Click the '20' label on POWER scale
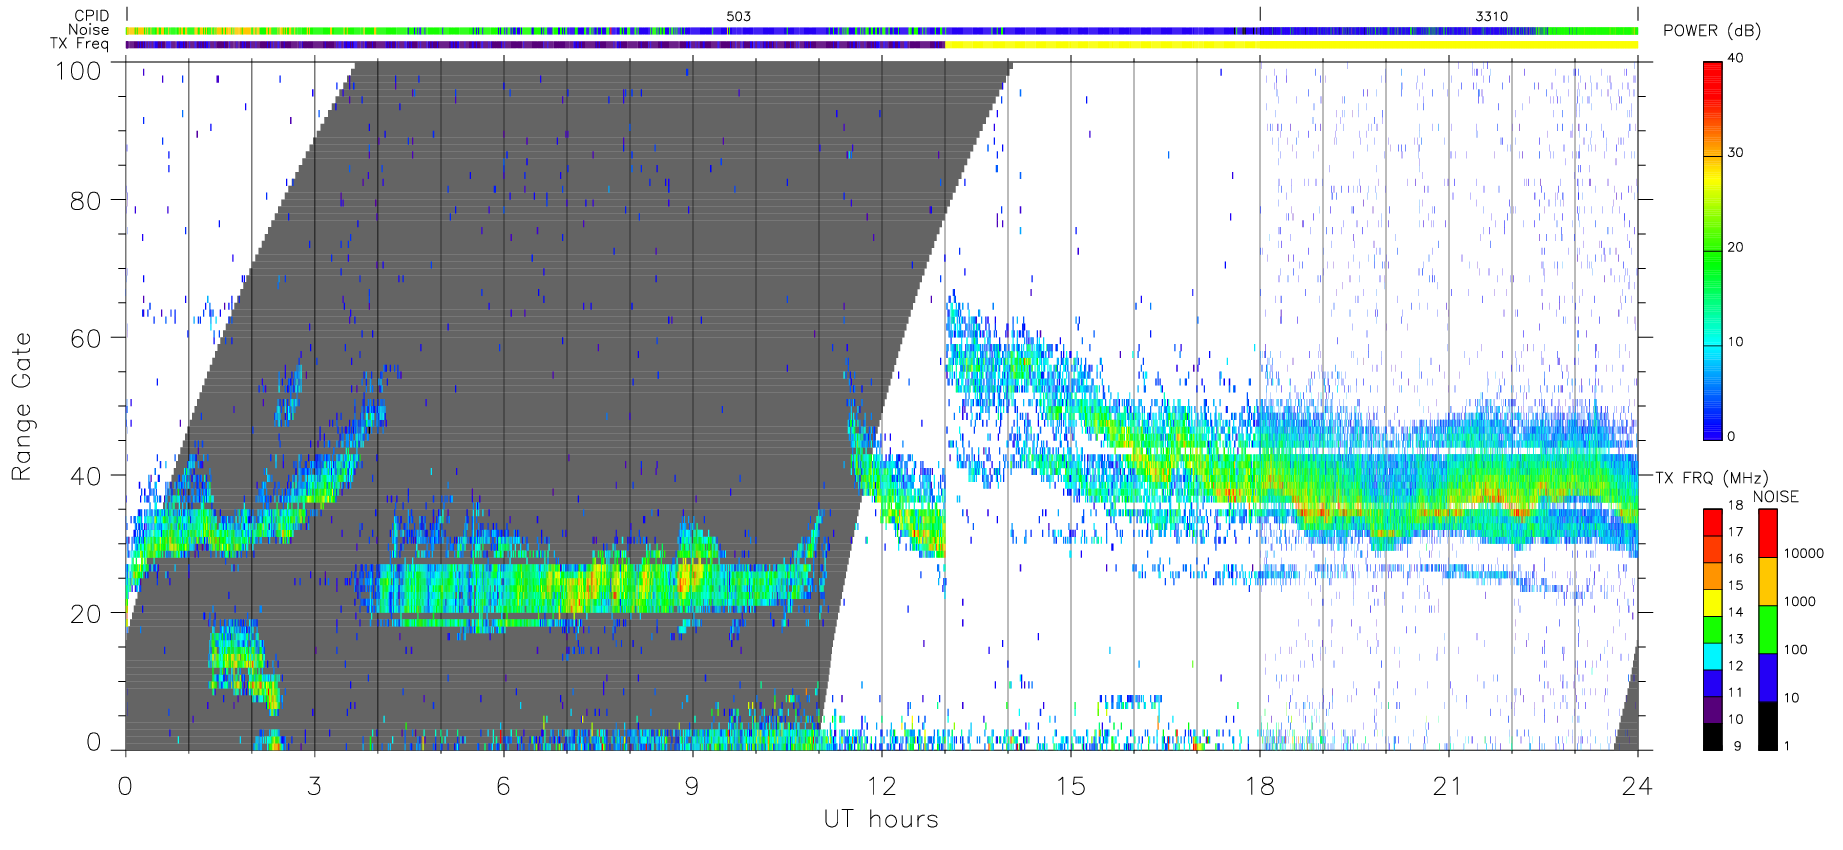Image resolution: width=1843 pixels, height=850 pixels. pyautogui.click(x=1735, y=247)
